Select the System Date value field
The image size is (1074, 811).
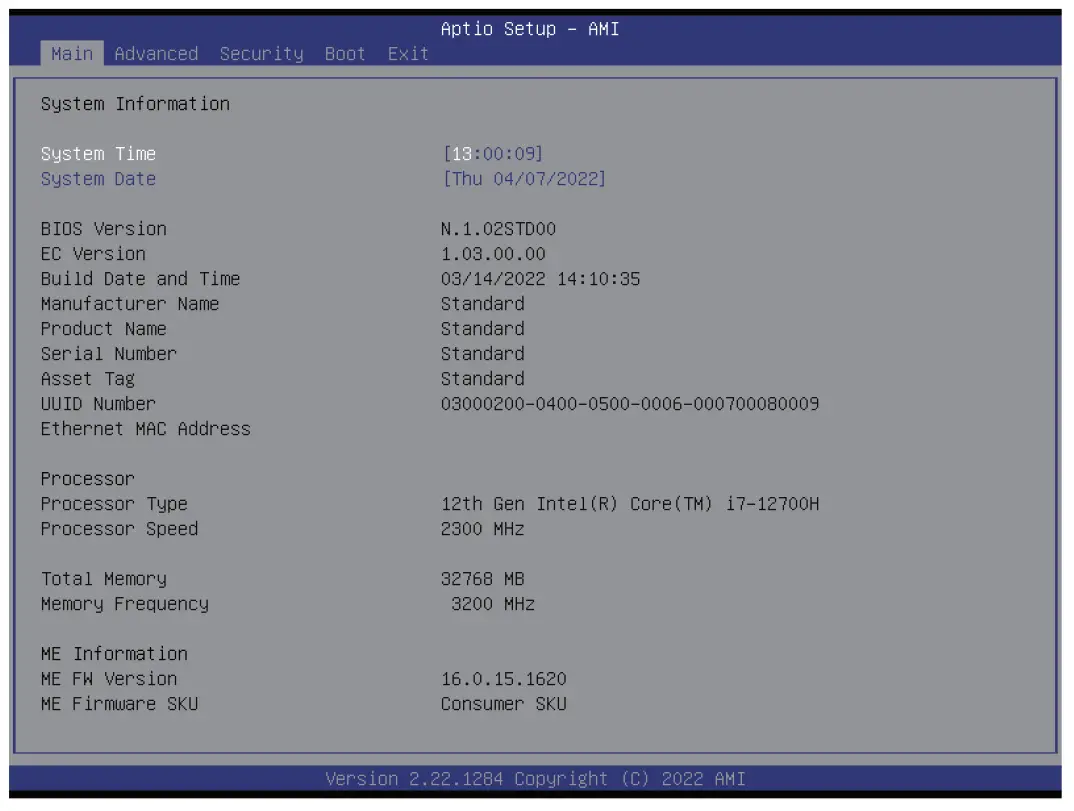525,179
